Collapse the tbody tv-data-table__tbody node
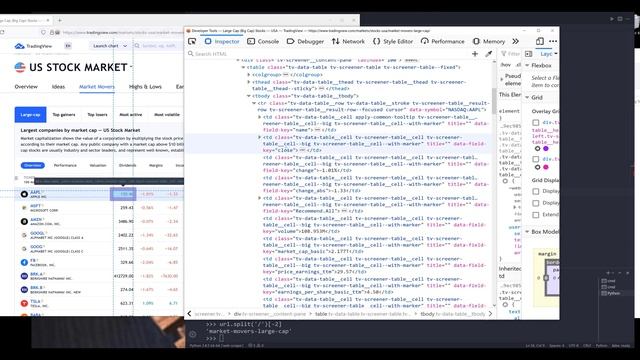Viewport: 640px width, 360px height. pos(249,96)
